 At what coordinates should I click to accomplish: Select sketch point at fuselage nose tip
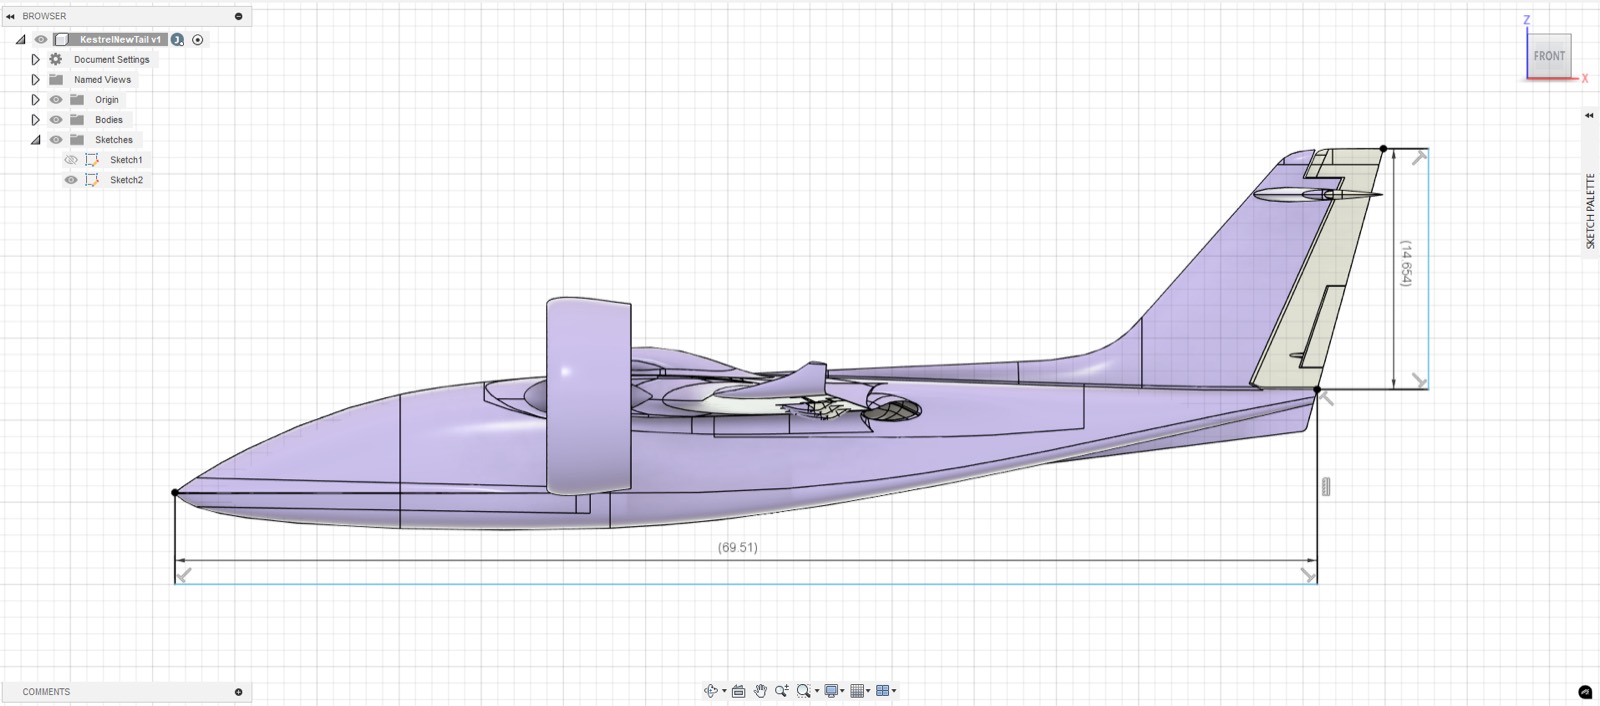[175, 492]
